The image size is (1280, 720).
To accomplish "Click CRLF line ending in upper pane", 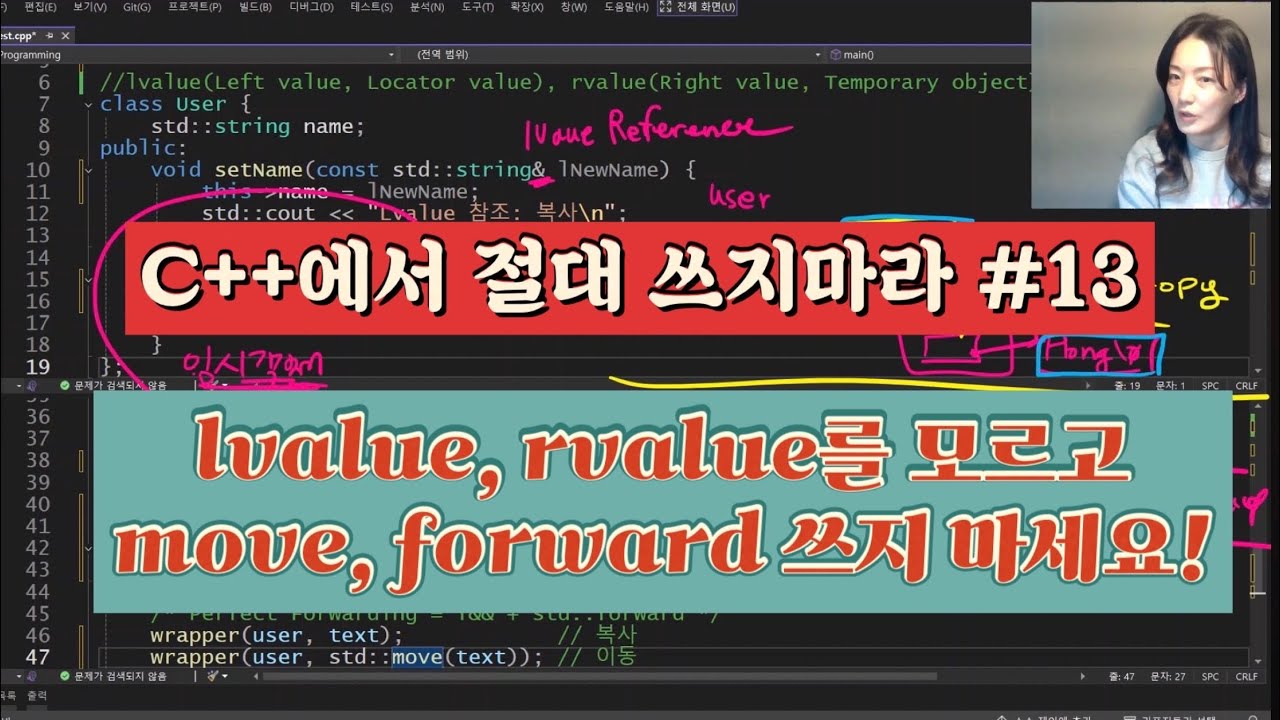I will click(x=1246, y=385).
